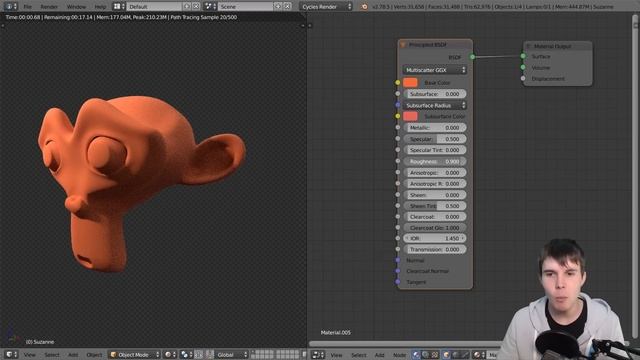The width and height of the screenshot is (640, 360).
Task: Click the Material.005 label in node editor
Action: (x=336, y=333)
